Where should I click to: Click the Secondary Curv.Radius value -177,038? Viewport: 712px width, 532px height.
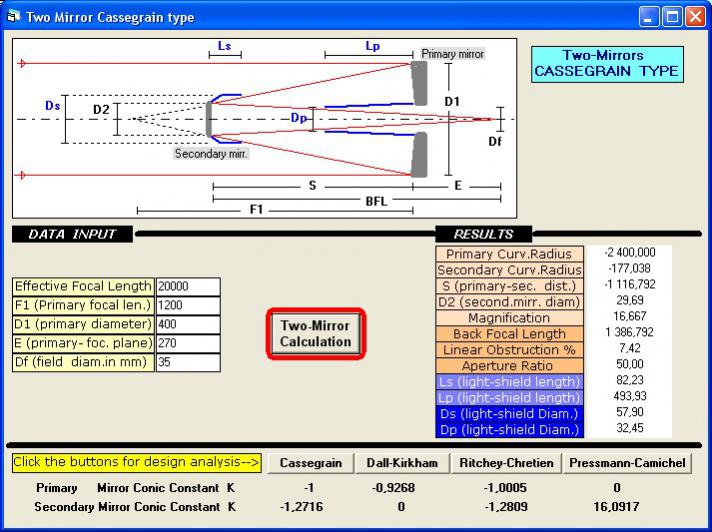coord(630,269)
